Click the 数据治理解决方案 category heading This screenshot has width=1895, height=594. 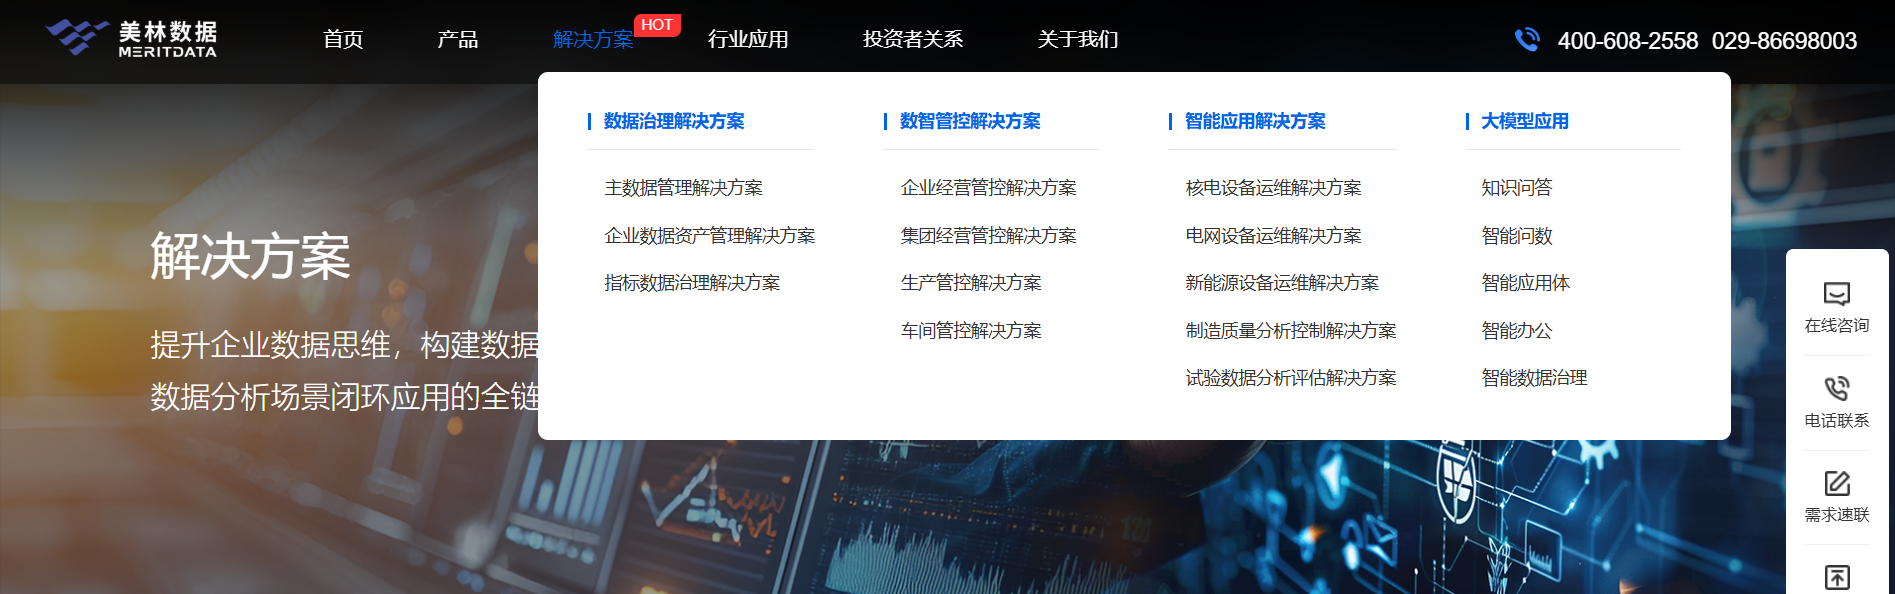[674, 121]
